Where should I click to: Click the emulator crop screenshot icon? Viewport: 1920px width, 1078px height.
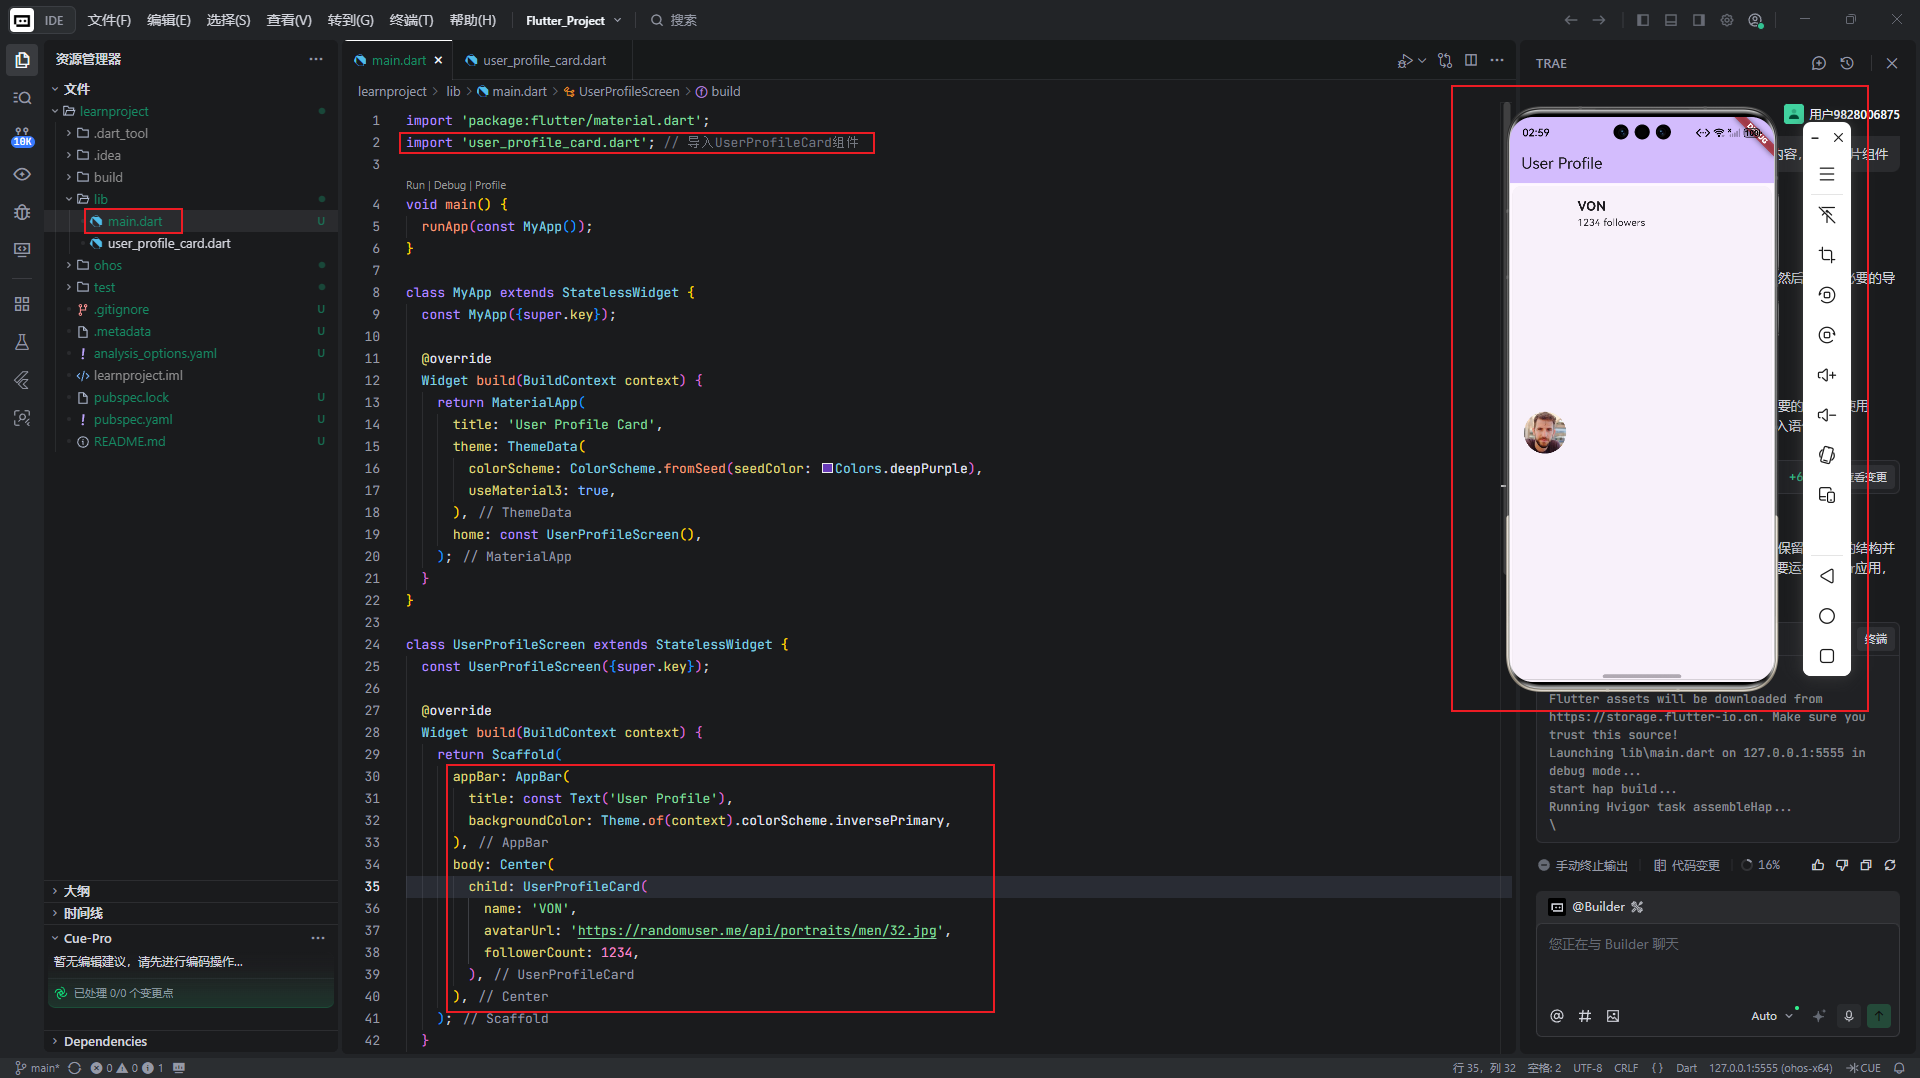coord(1827,255)
